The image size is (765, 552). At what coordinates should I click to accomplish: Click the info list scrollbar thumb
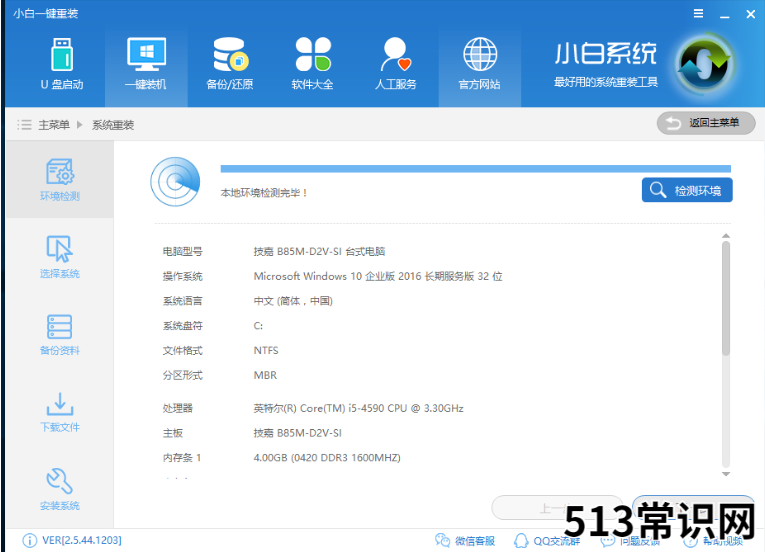726,298
